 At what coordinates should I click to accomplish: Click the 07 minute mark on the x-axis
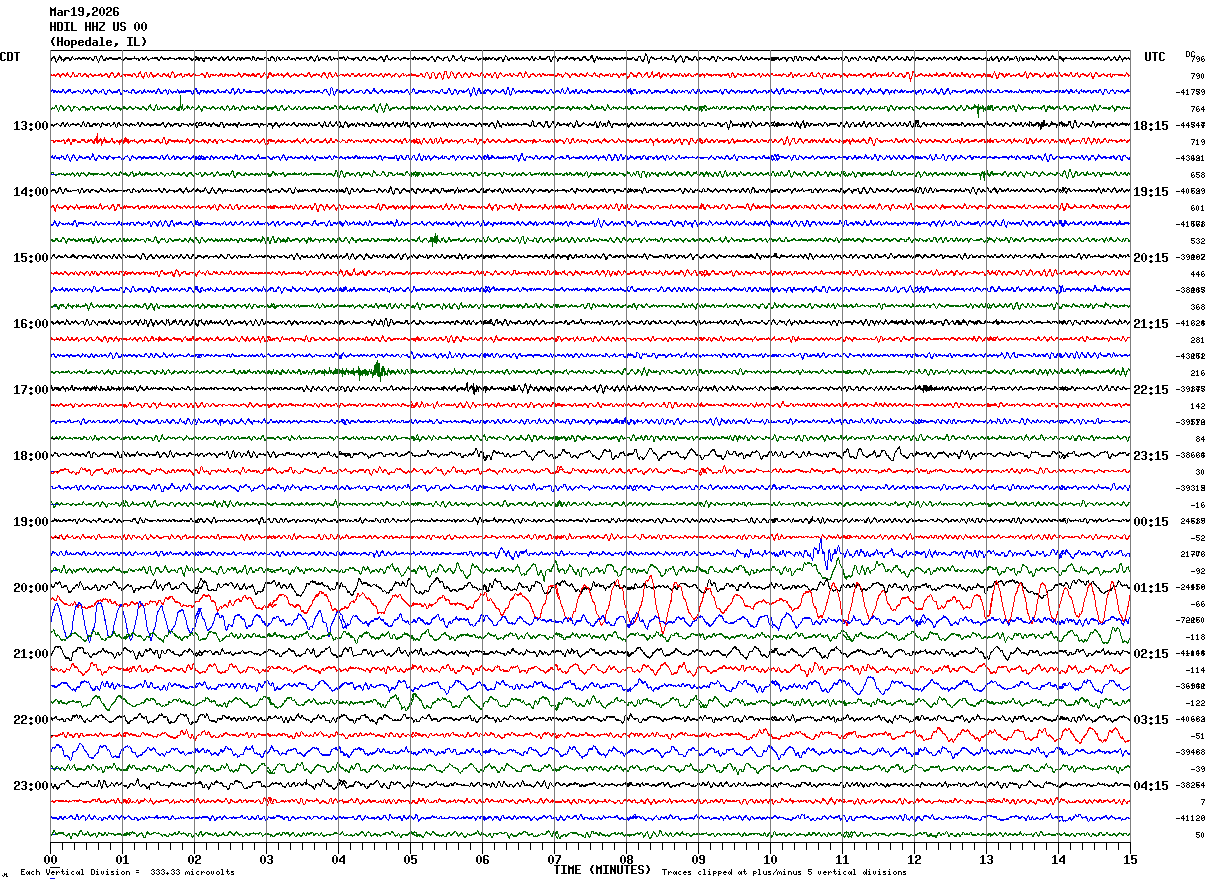point(554,859)
